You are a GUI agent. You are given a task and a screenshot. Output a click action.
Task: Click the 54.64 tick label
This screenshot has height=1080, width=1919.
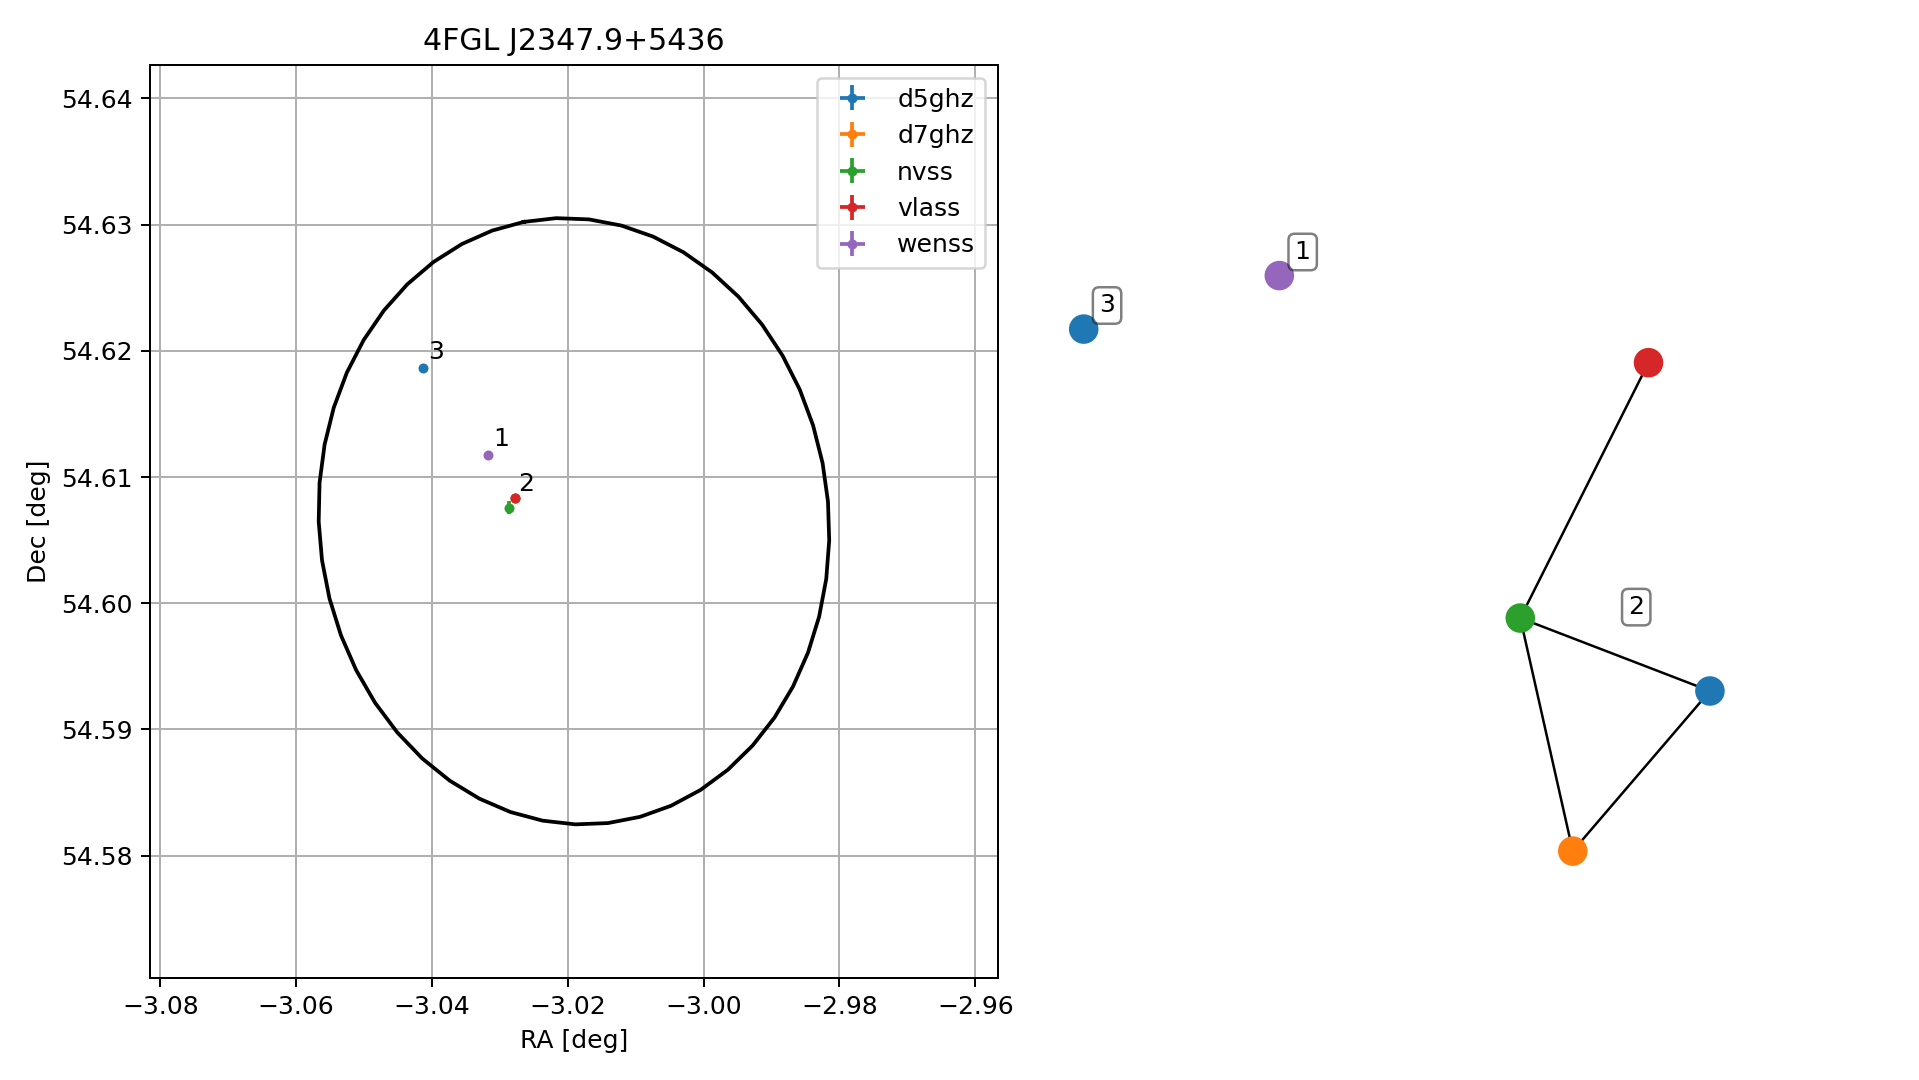tap(96, 99)
